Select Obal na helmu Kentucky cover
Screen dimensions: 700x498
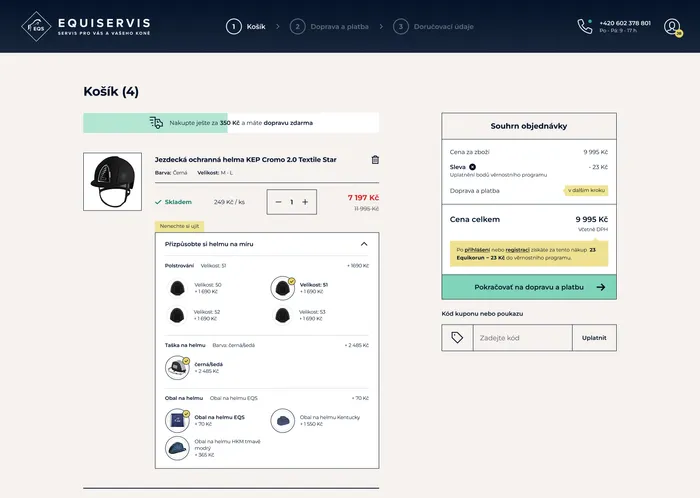click(316, 420)
